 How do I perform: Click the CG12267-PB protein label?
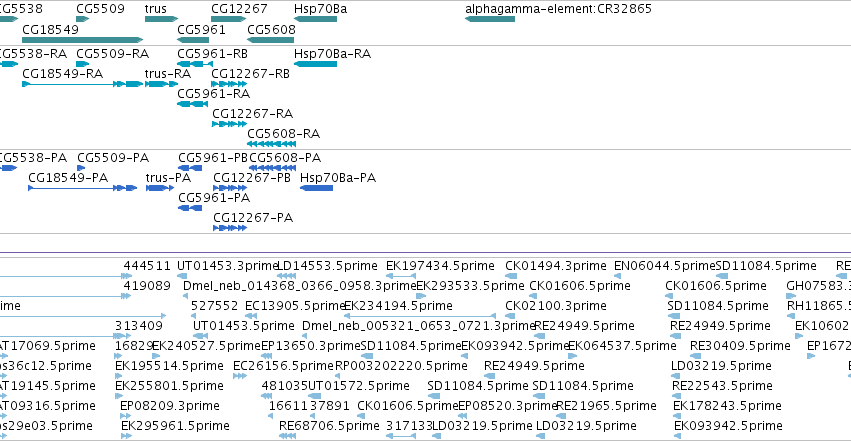point(252,178)
